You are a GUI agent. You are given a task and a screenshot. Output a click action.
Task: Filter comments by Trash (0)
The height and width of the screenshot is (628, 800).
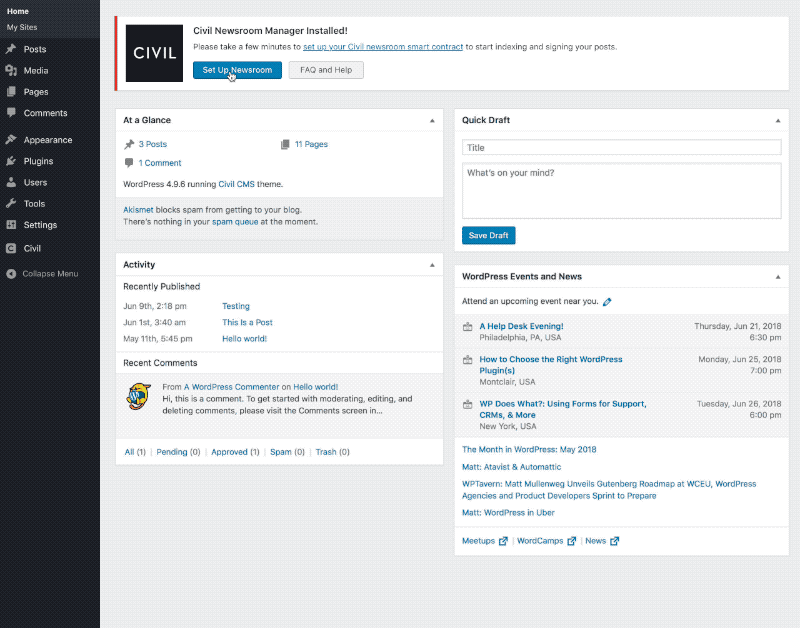tap(332, 452)
